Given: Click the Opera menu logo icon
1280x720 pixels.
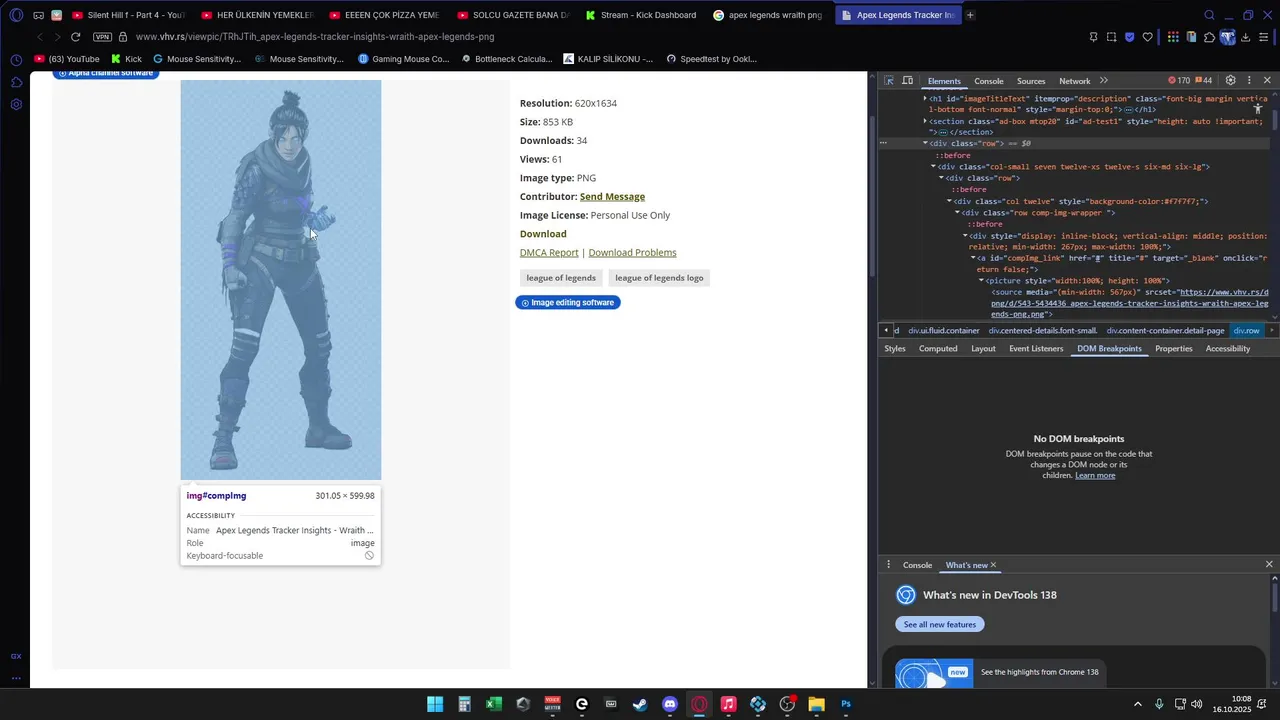Looking at the screenshot, I should (x=16, y=15).
